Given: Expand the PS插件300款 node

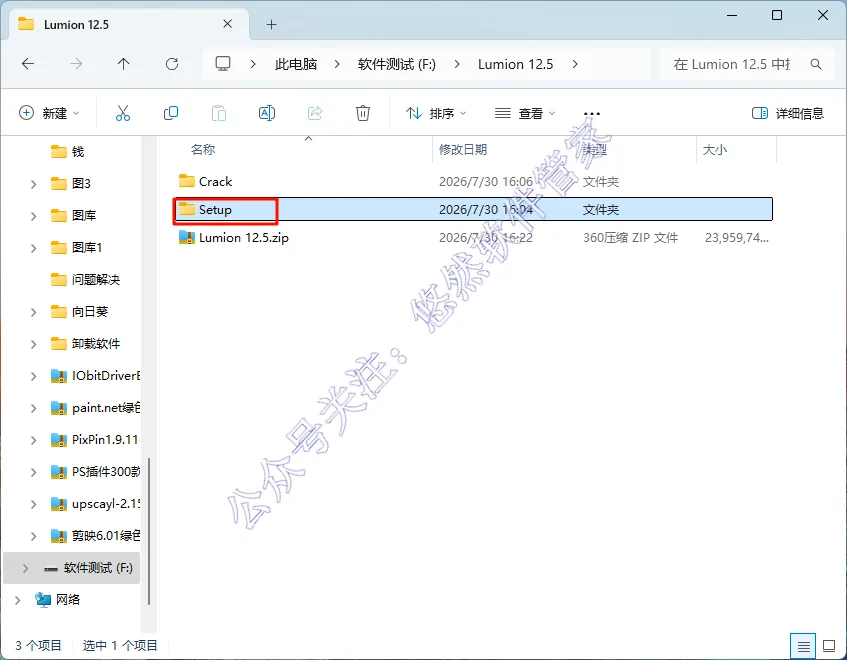Looking at the screenshot, I should click(33, 472).
